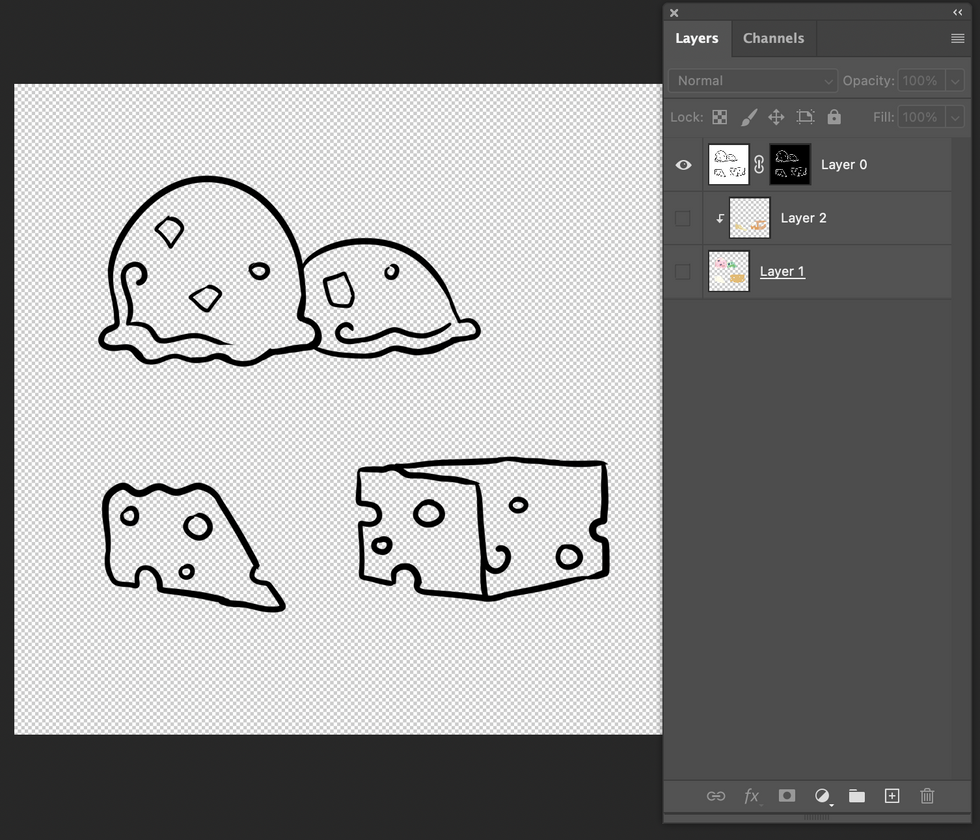Add a layer mask with the mask icon
980x840 pixels.
click(787, 795)
